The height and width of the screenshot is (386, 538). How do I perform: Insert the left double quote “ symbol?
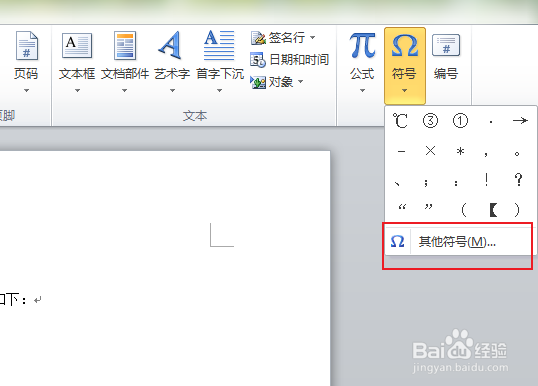(402, 207)
